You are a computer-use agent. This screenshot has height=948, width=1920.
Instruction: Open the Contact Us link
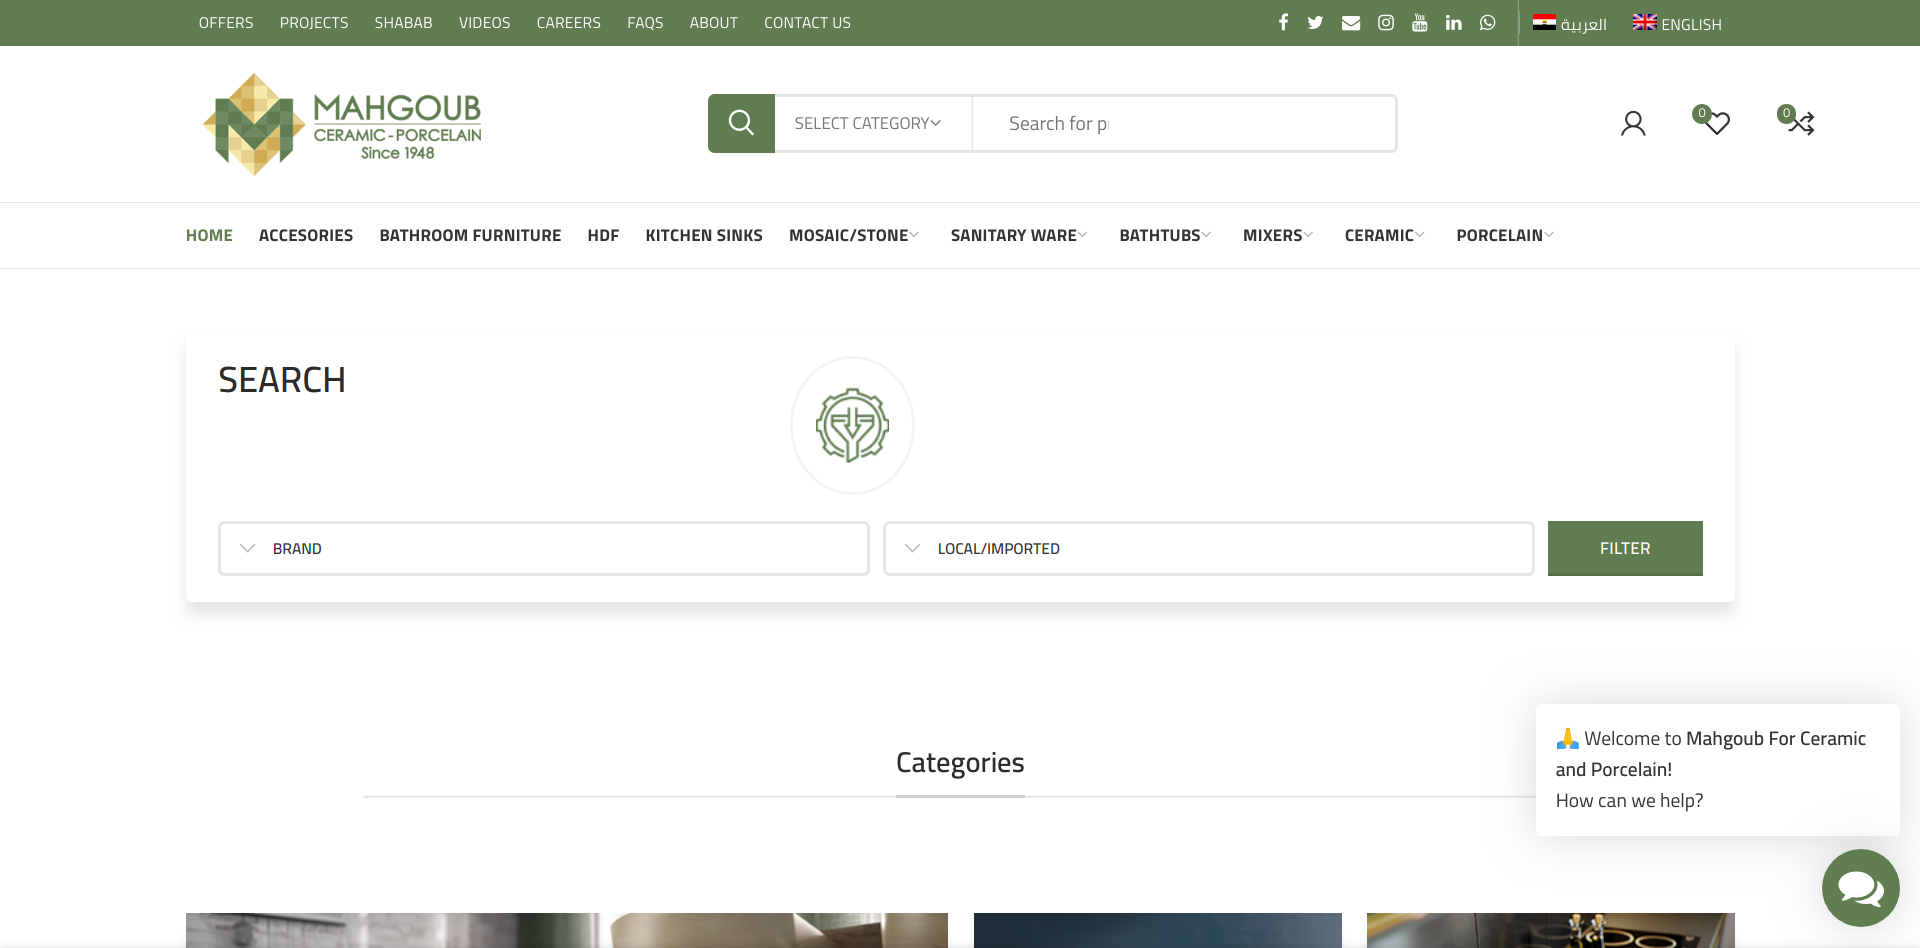click(x=808, y=22)
